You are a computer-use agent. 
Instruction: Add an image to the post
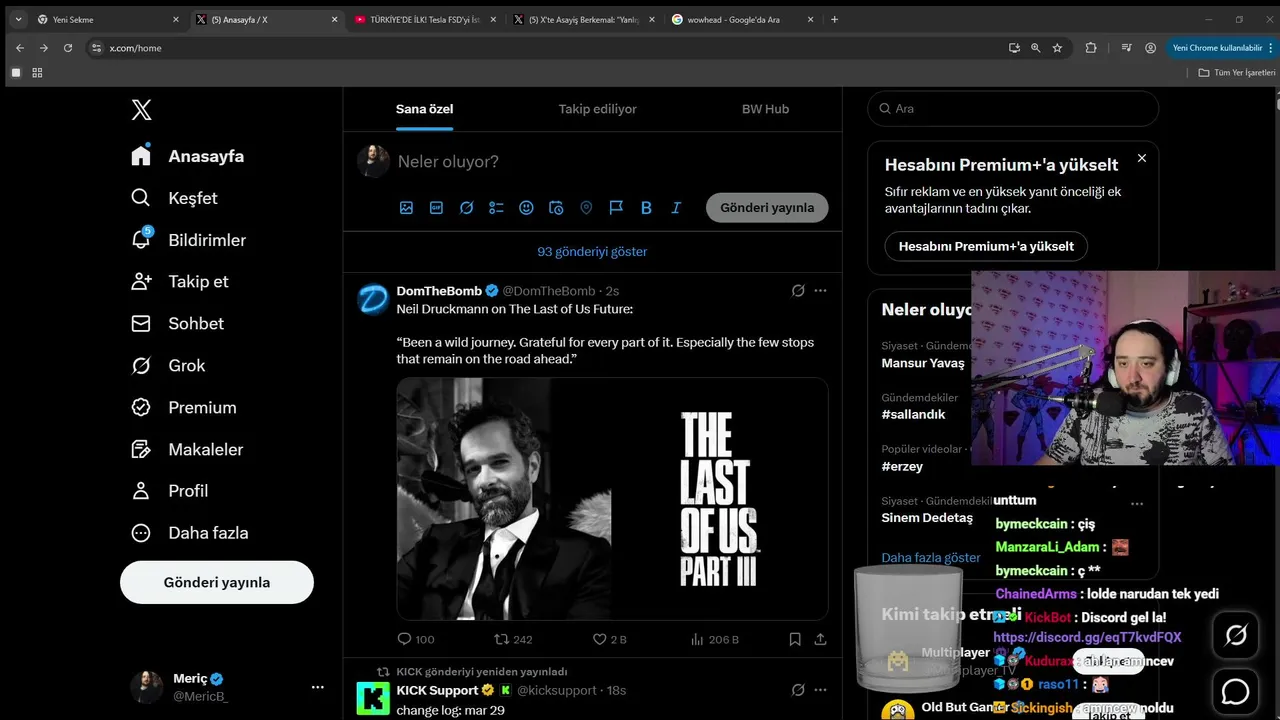coord(406,208)
